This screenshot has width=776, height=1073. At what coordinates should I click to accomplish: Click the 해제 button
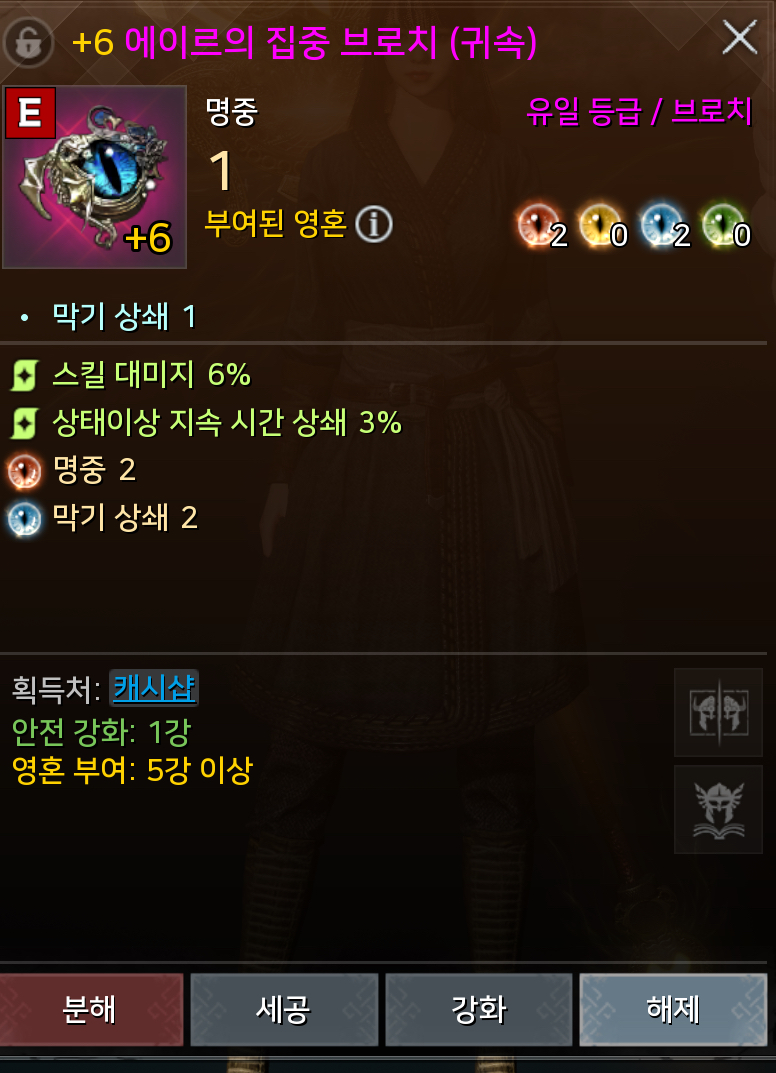point(673,1009)
